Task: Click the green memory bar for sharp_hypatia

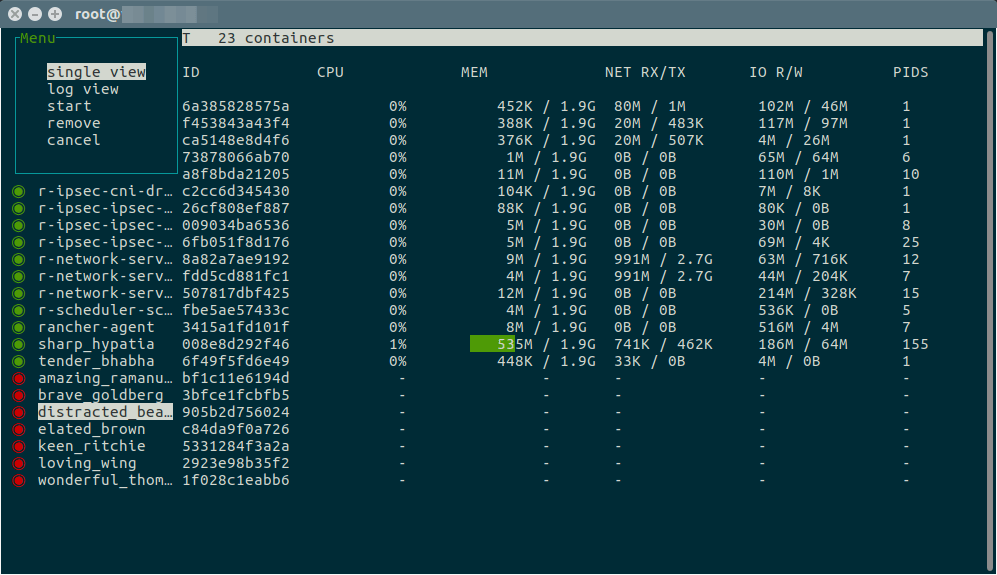Action: pyautogui.click(x=491, y=344)
